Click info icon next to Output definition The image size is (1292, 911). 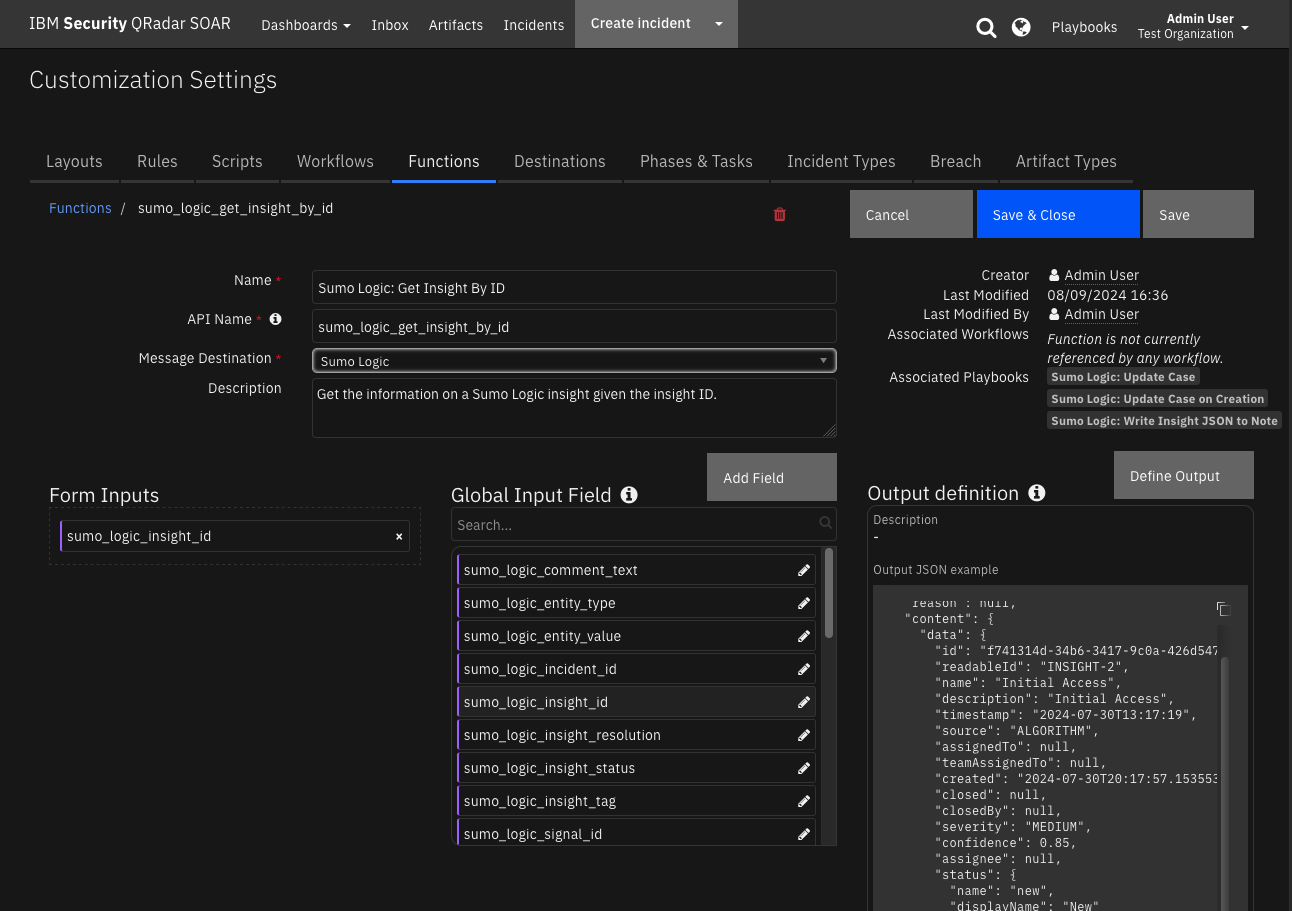click(1037, 492)
